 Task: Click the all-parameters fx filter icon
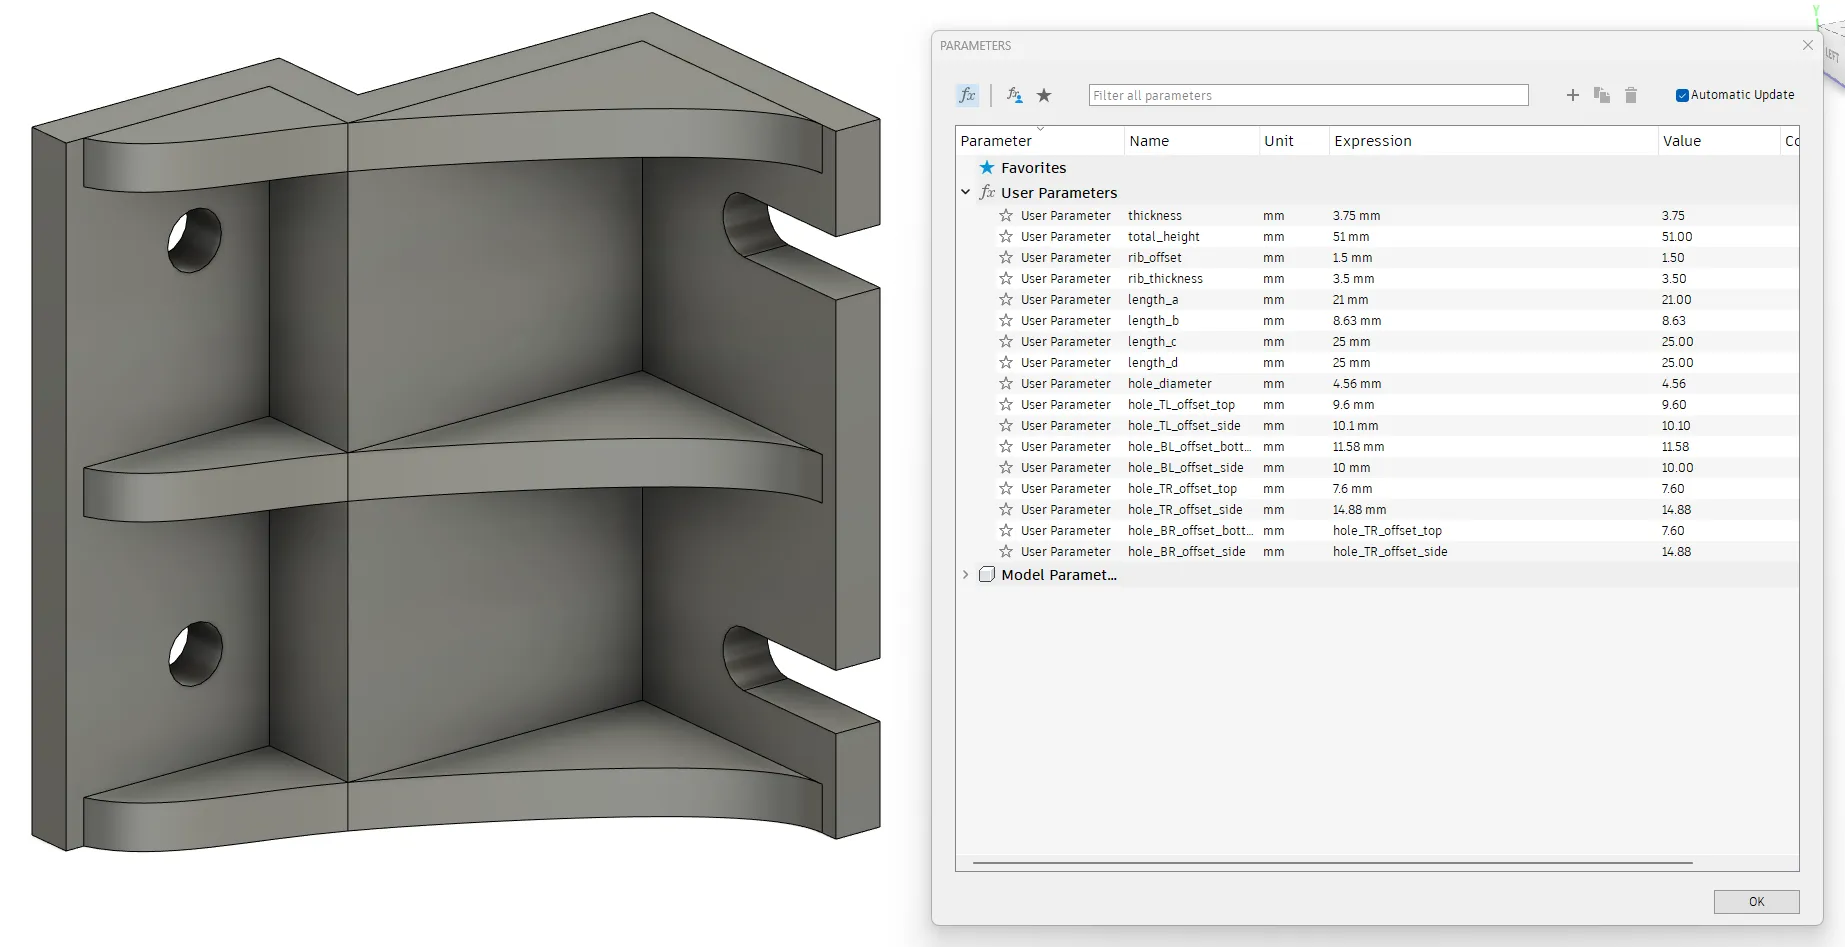[967, 95]
